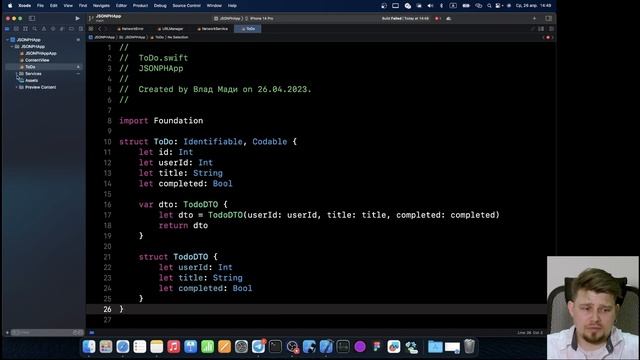640x360 pixels.
Task: Switch to the NetworkError tab
Action: [x=131, y=29]
